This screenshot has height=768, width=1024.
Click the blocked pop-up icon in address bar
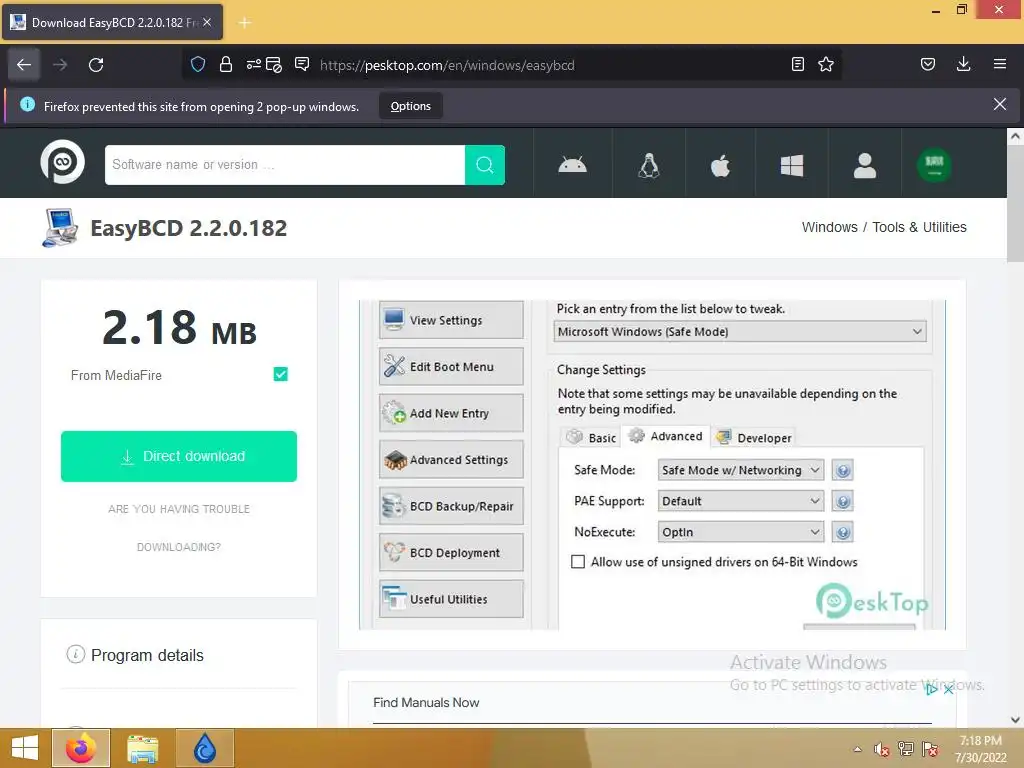274,65
